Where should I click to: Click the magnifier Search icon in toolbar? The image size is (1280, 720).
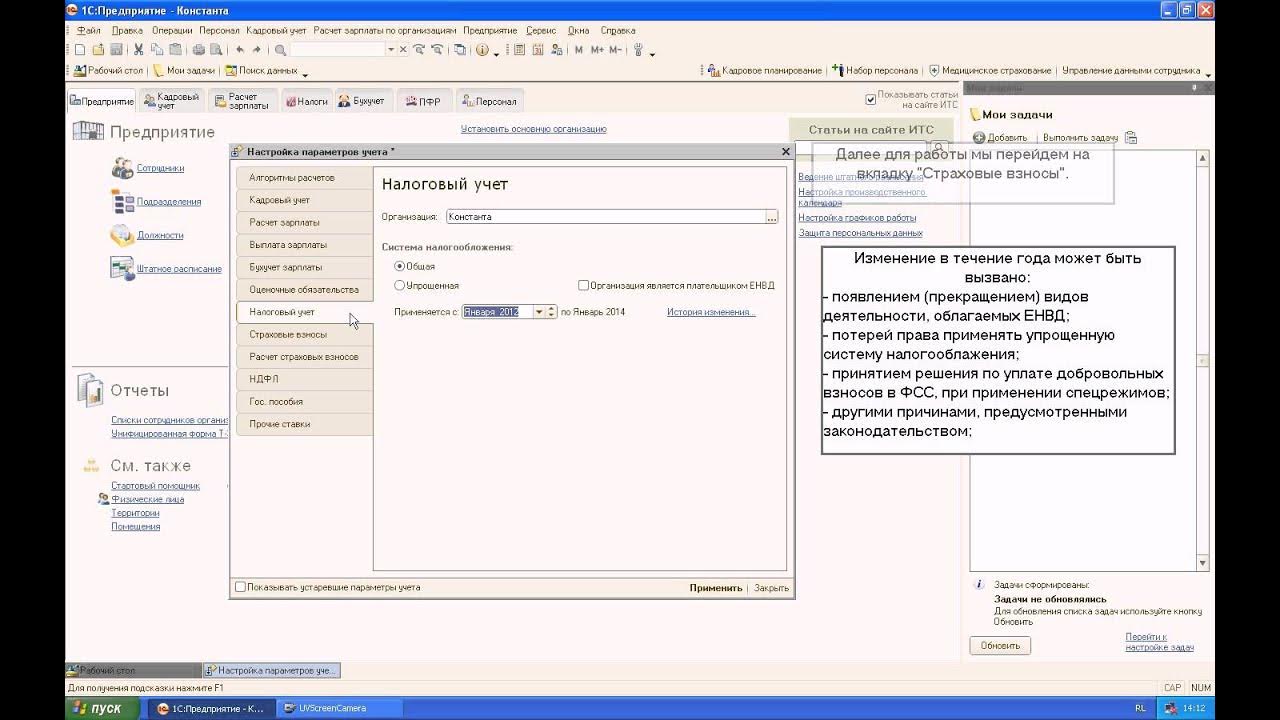click(280, 49)
